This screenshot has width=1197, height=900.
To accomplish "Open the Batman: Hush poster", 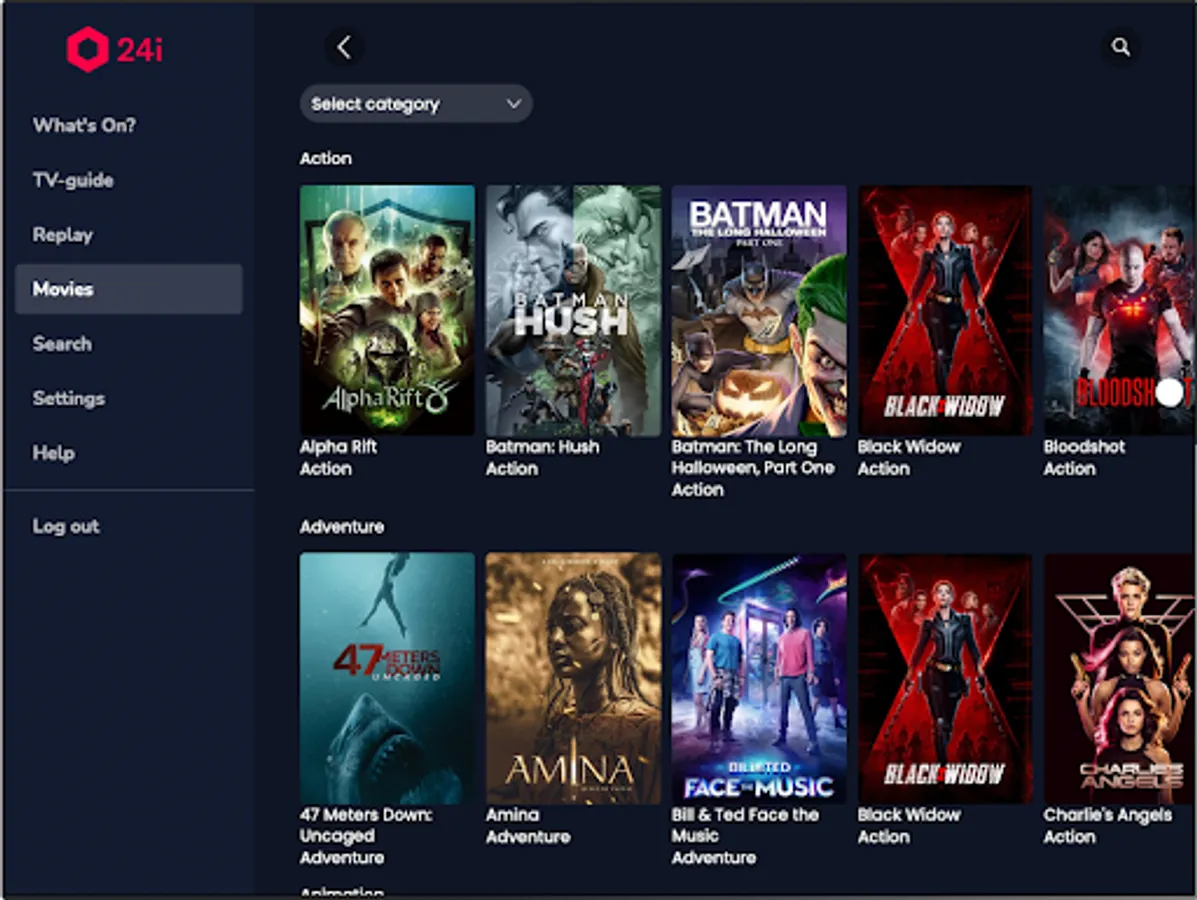I will 573,310.
